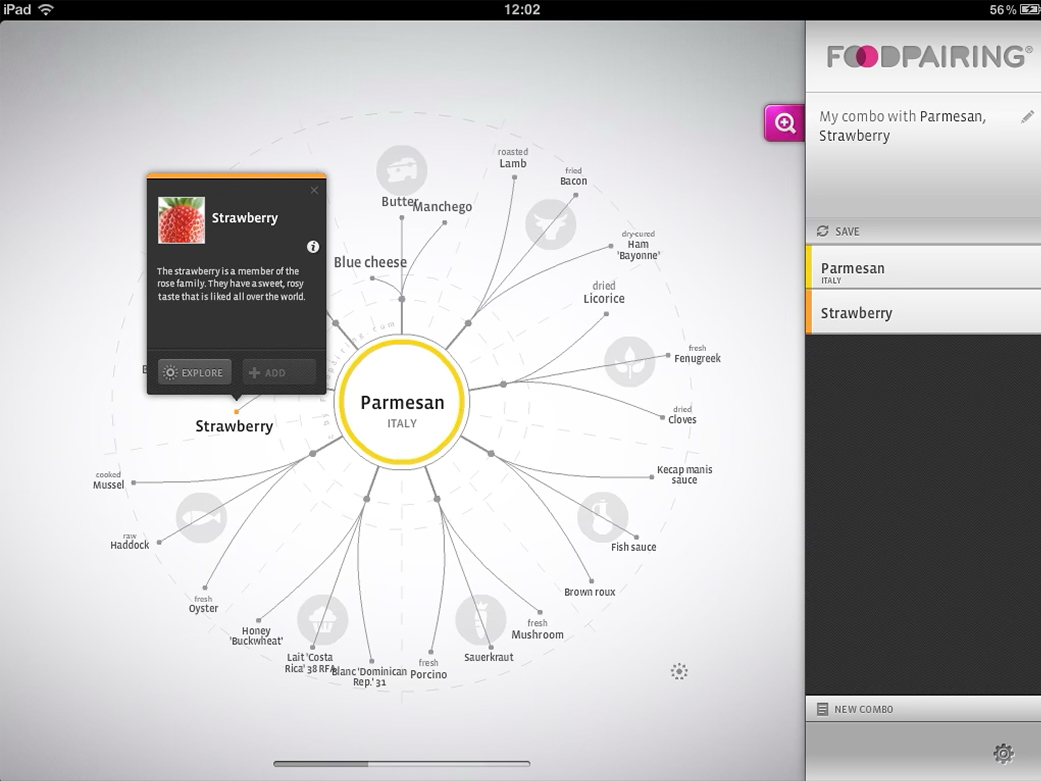The width and height of the screenshot is (1041, 781).
Task: Select the sauce flask category icon
Action: (603, 517)
